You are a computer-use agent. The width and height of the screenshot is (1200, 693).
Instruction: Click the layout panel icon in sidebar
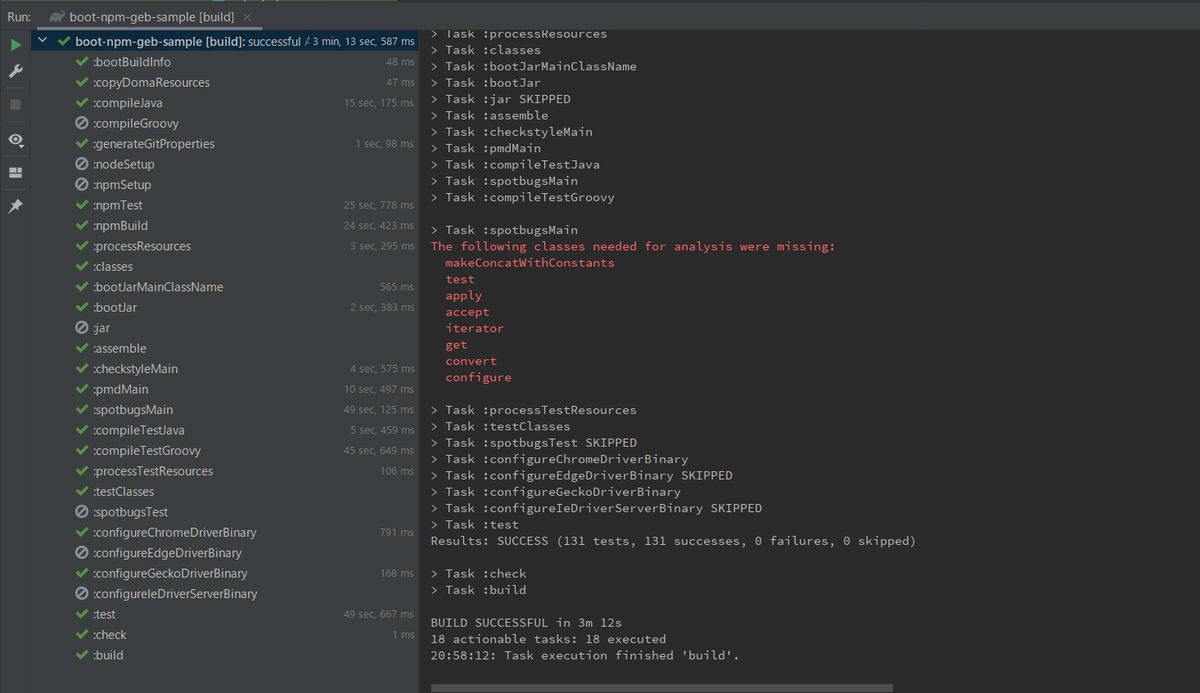pos(15,172)
